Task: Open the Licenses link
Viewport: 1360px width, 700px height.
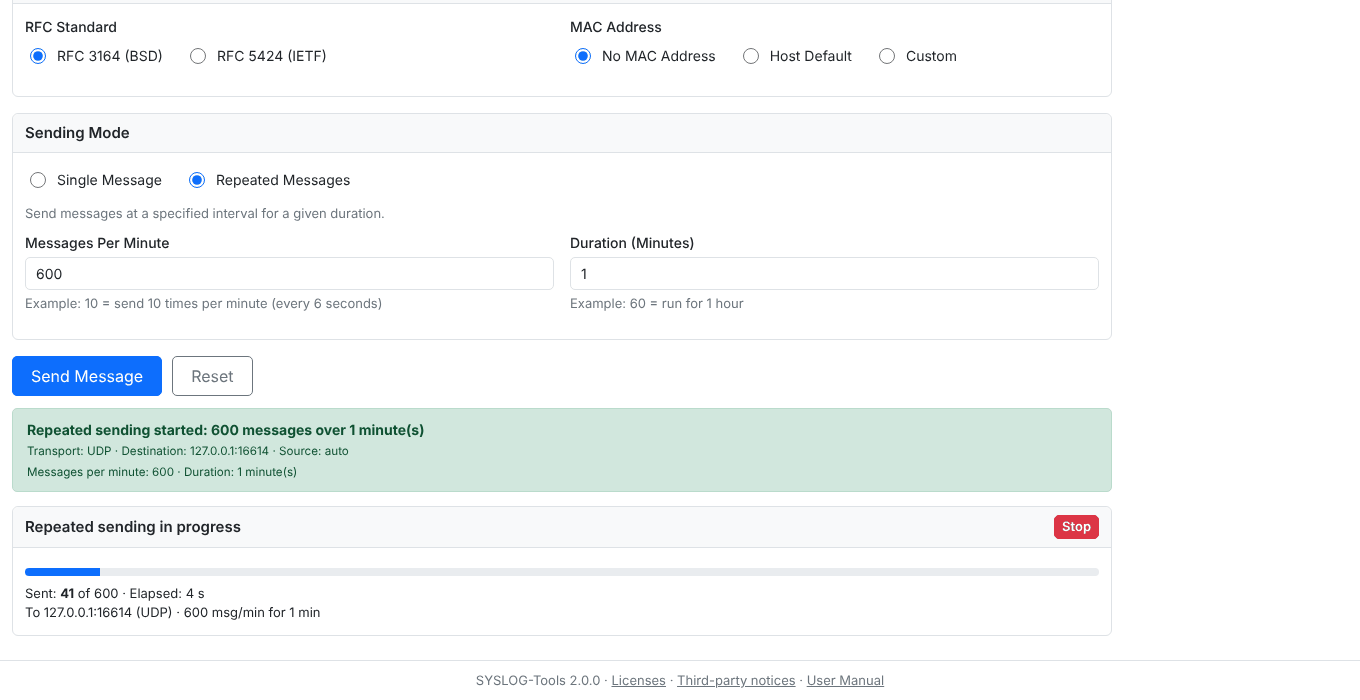Action: (x=638, y=680)
